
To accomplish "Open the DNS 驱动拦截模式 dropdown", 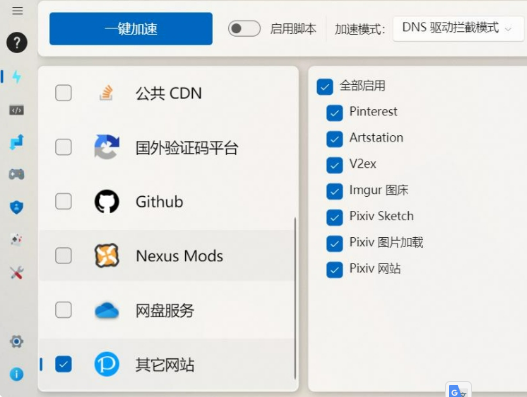I will click(458, 29).
